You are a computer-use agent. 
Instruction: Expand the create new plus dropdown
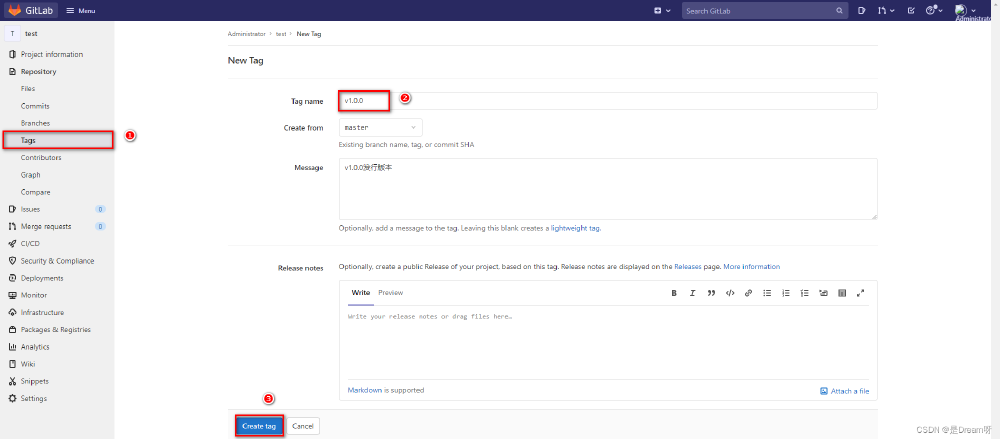(662, 11)
